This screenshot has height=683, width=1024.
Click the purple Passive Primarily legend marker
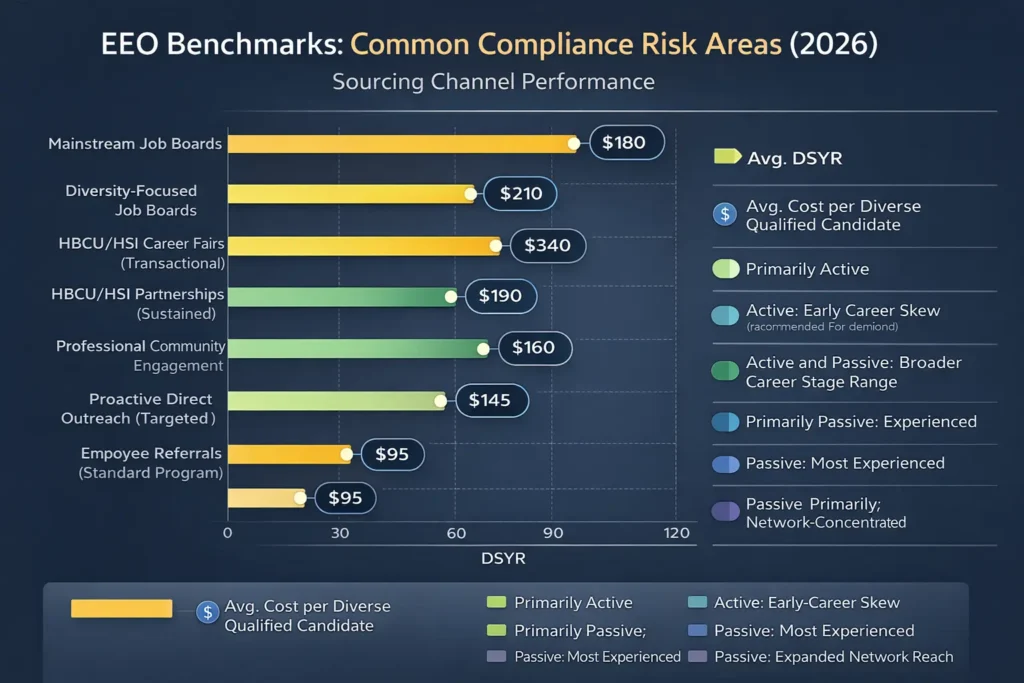723,513
